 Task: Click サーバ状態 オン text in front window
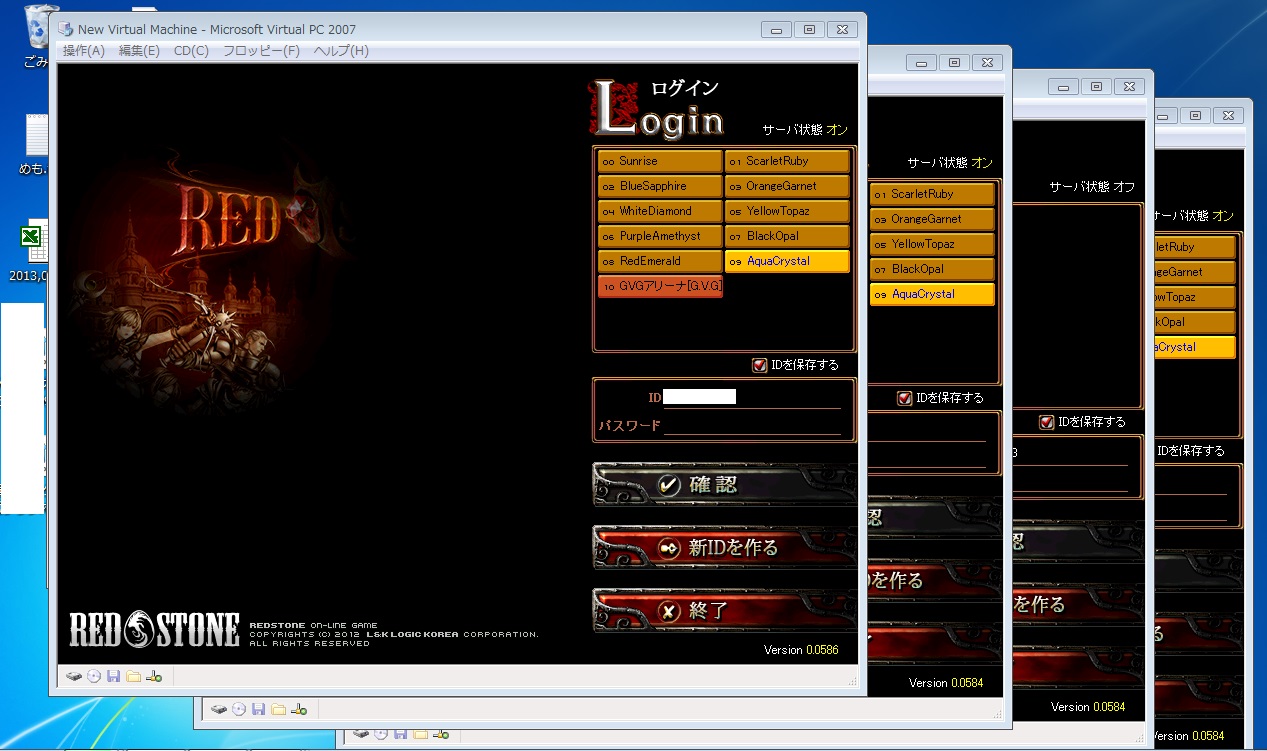pyautogui.click(x=805, y=130)
